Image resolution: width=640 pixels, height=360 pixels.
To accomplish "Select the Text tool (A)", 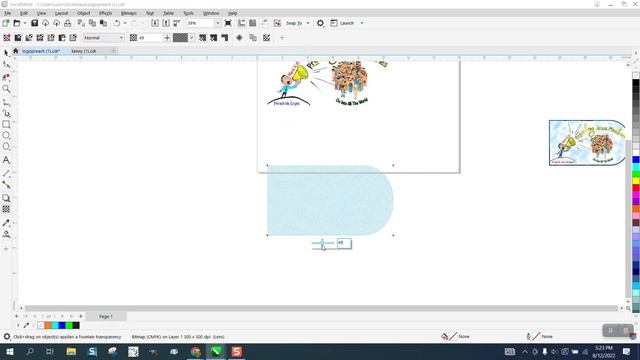I will click(6, 160).
